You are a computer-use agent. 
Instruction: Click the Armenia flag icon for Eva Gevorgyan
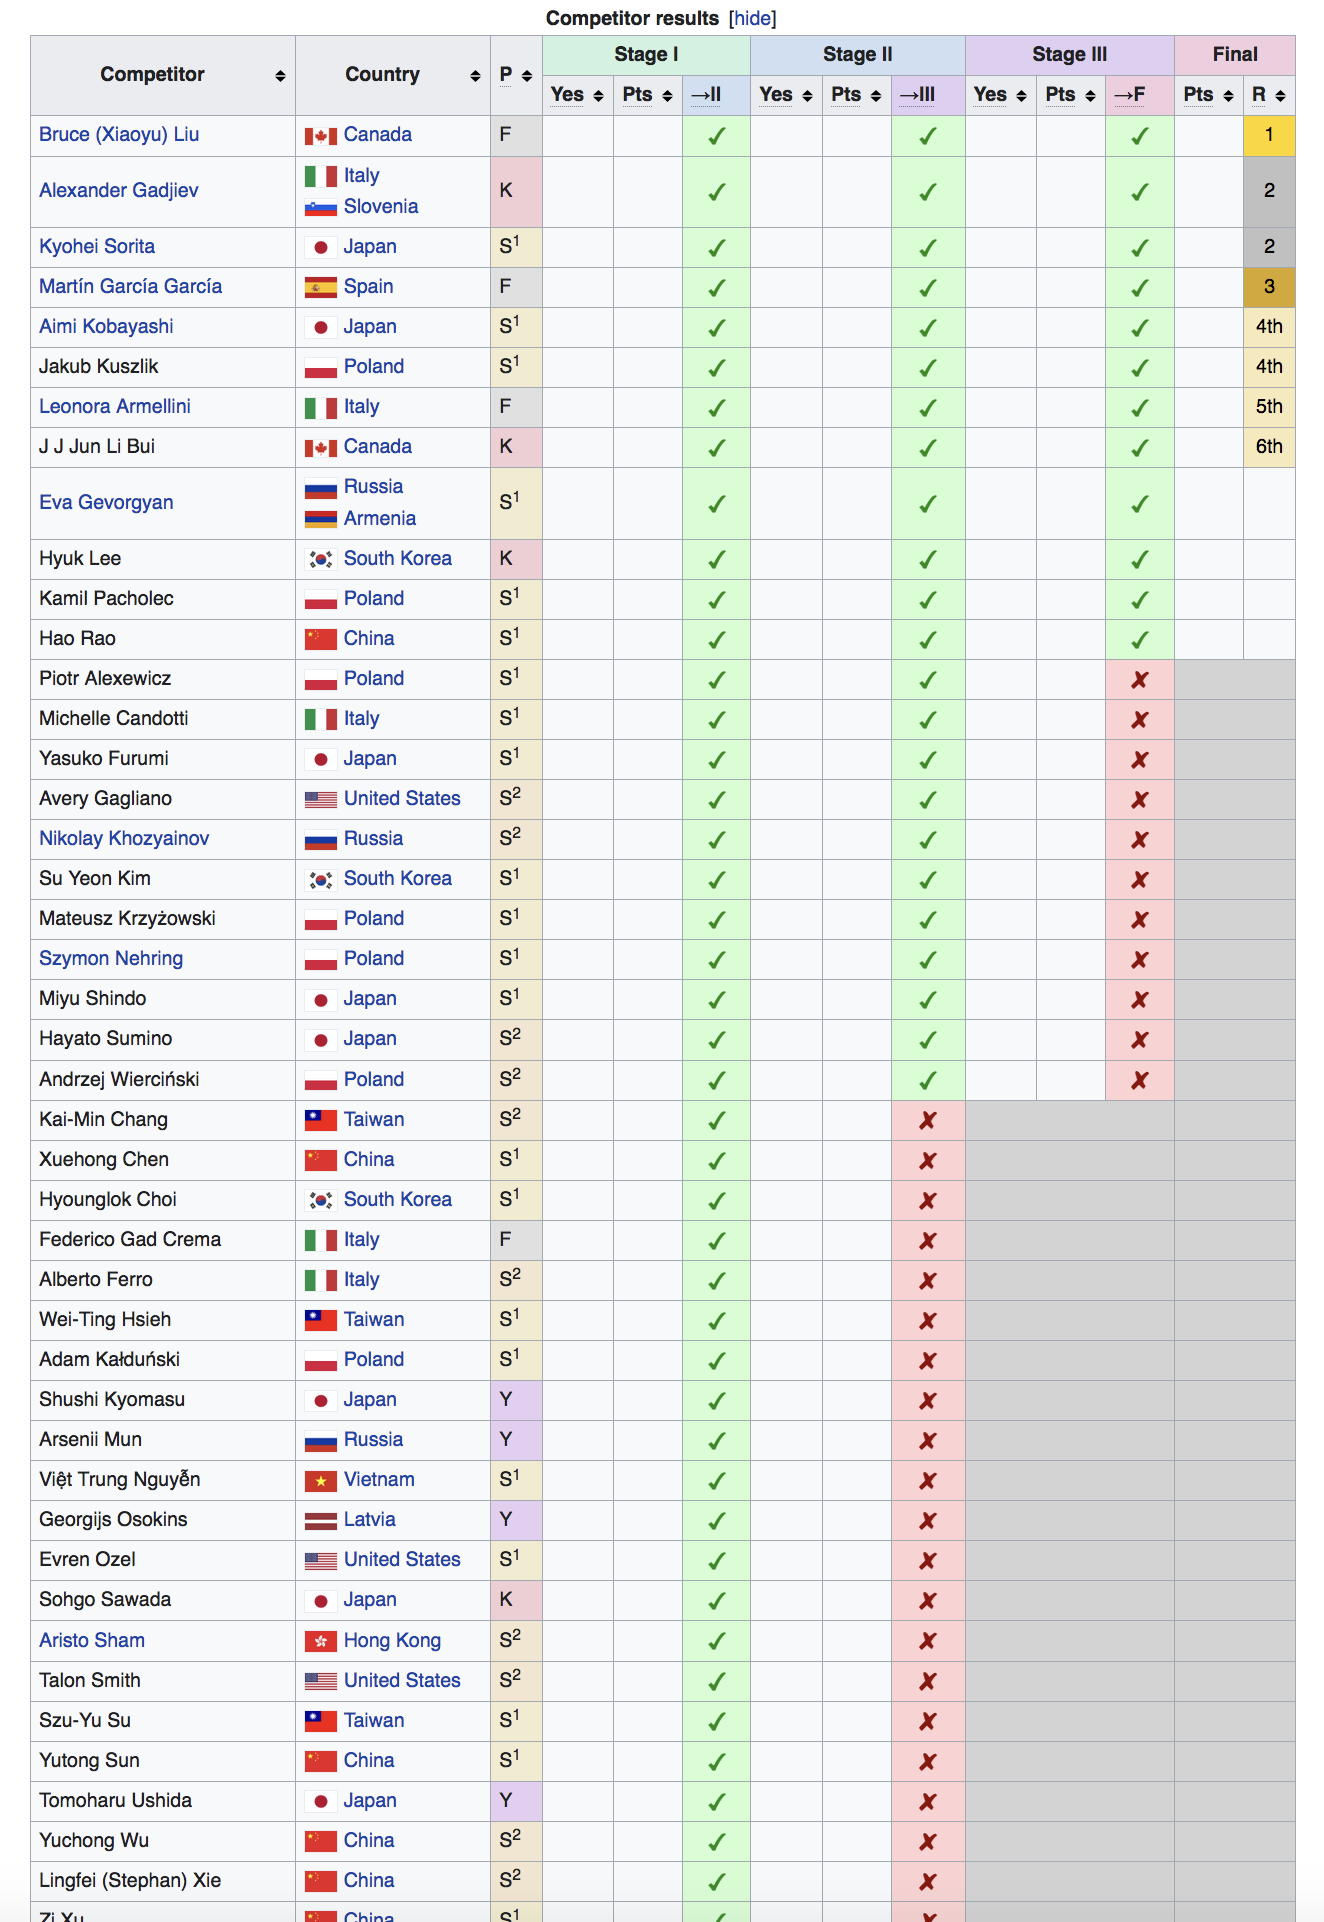[x=320, y=519]
